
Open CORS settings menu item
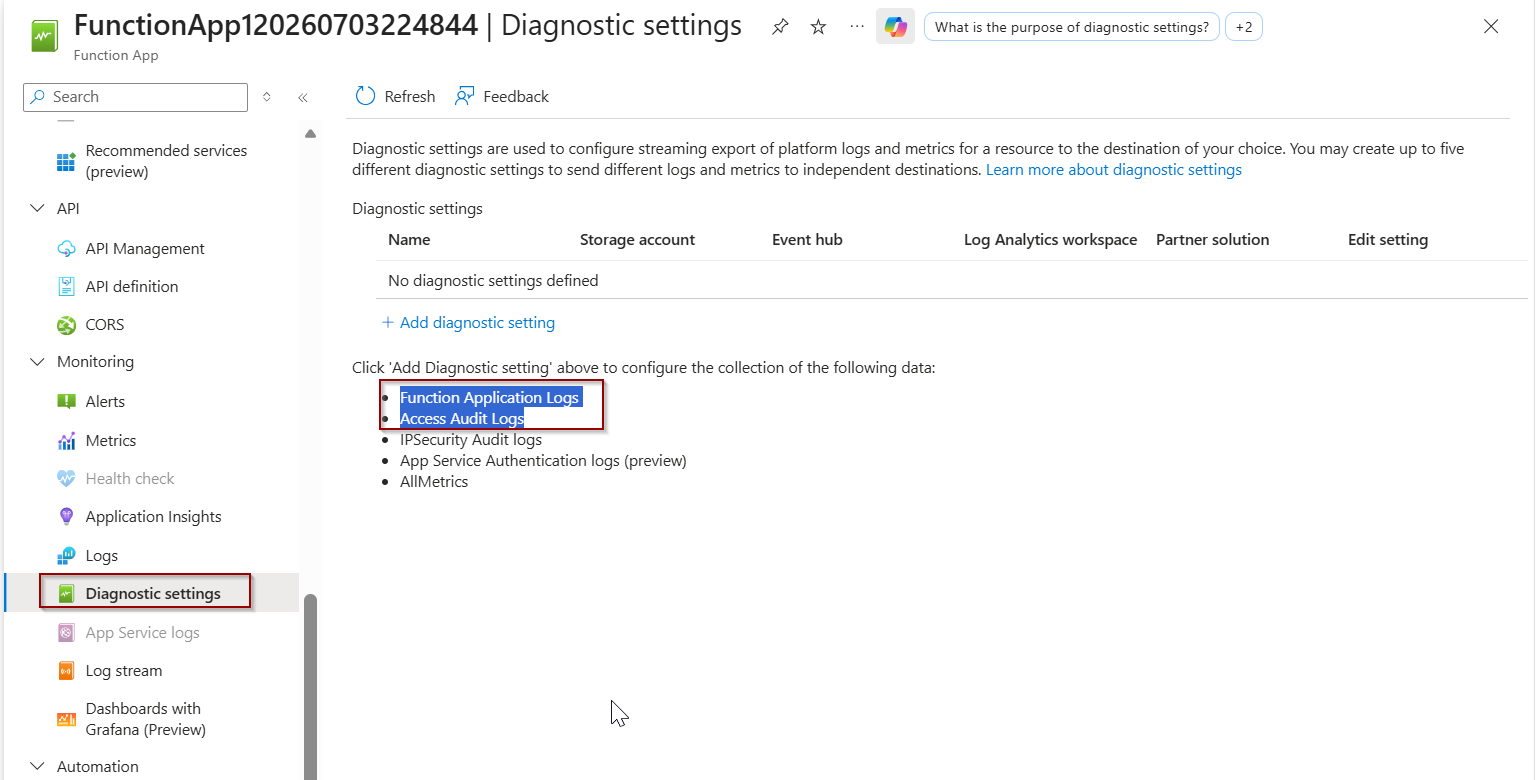[105, 325]
